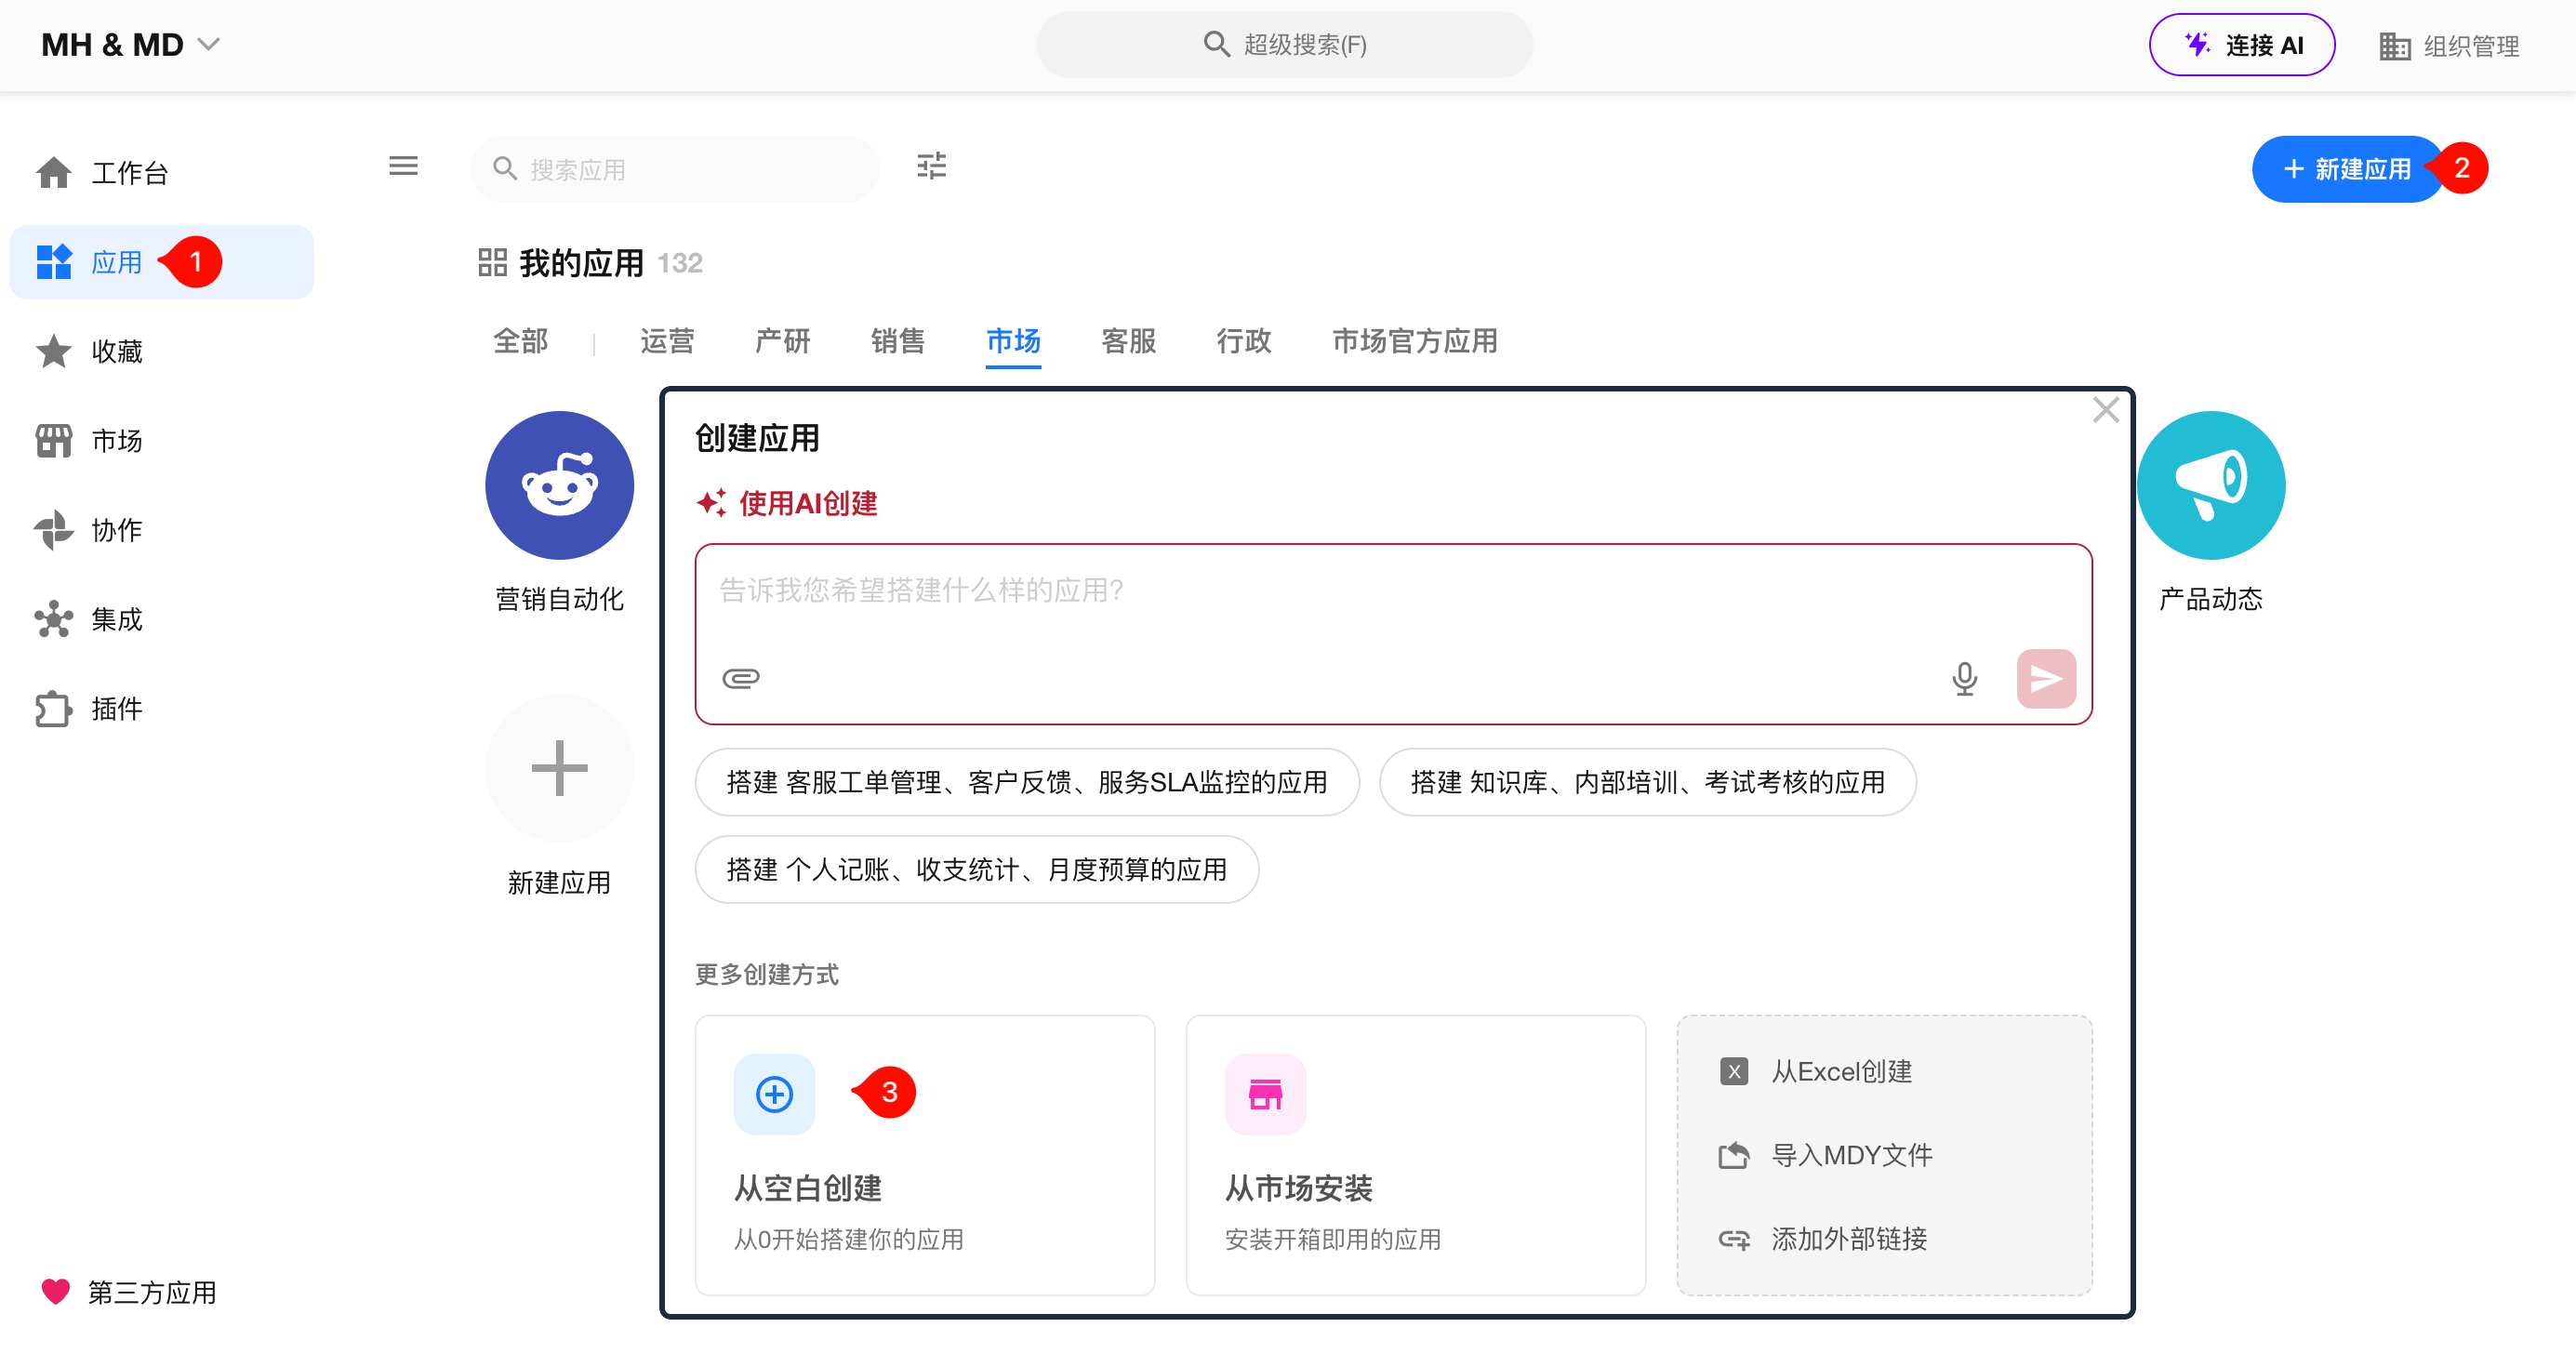The image size is (2576, 1367).
Task: Switch to the 销售 tab
Action: point(897,341)
